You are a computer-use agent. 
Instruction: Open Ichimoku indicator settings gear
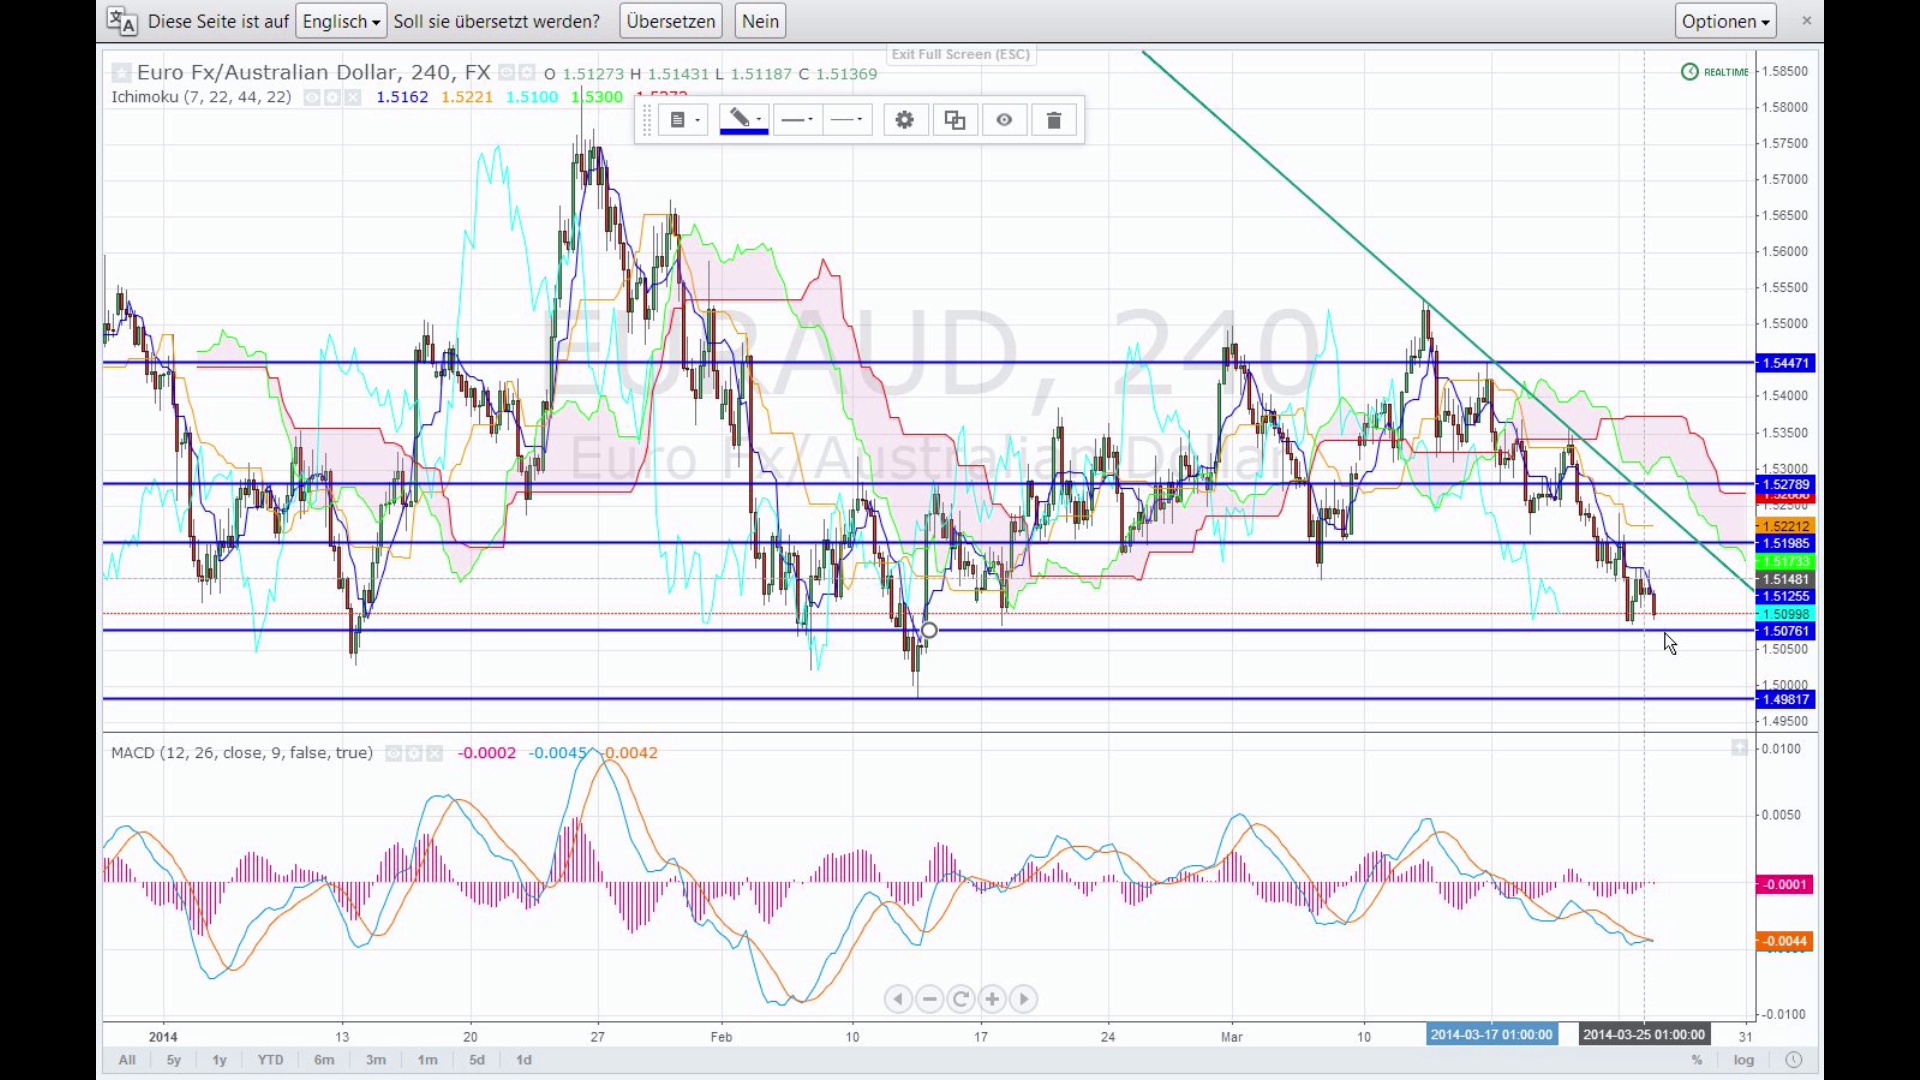[333, 97]
